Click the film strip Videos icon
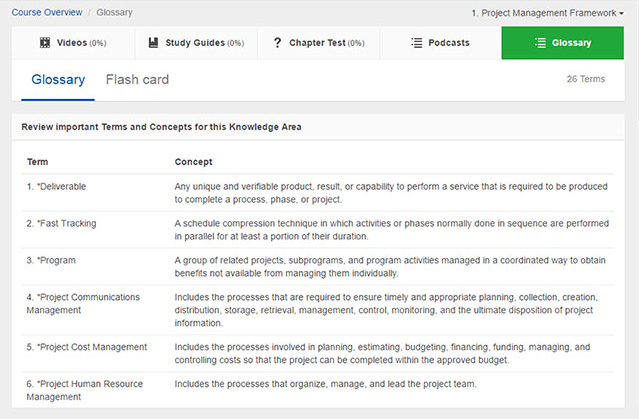639x419 pixels. (45, 42)
